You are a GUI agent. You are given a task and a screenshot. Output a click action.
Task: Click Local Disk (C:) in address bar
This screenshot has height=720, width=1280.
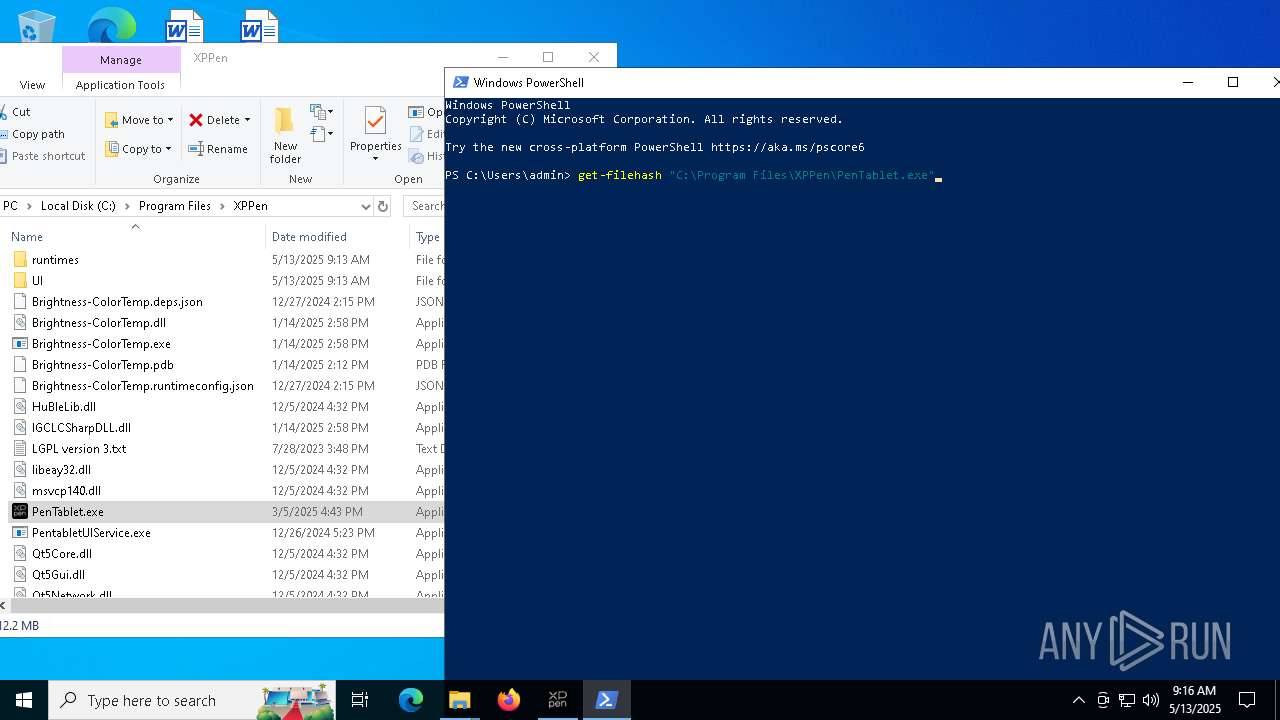[x=78, y=206]
